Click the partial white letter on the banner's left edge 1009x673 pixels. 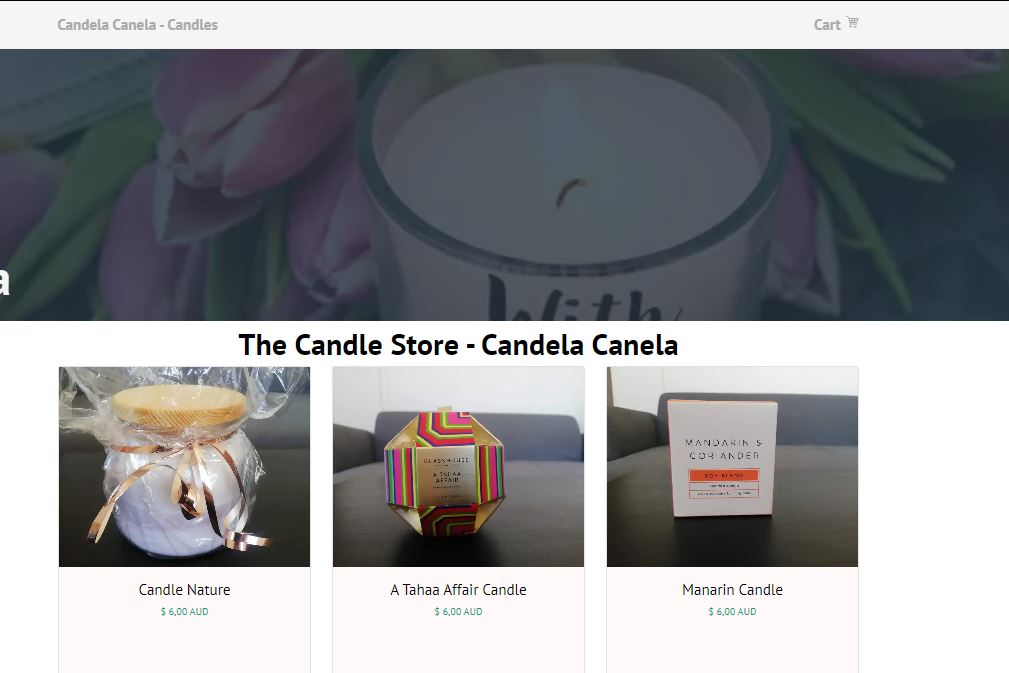pos(5,281)
